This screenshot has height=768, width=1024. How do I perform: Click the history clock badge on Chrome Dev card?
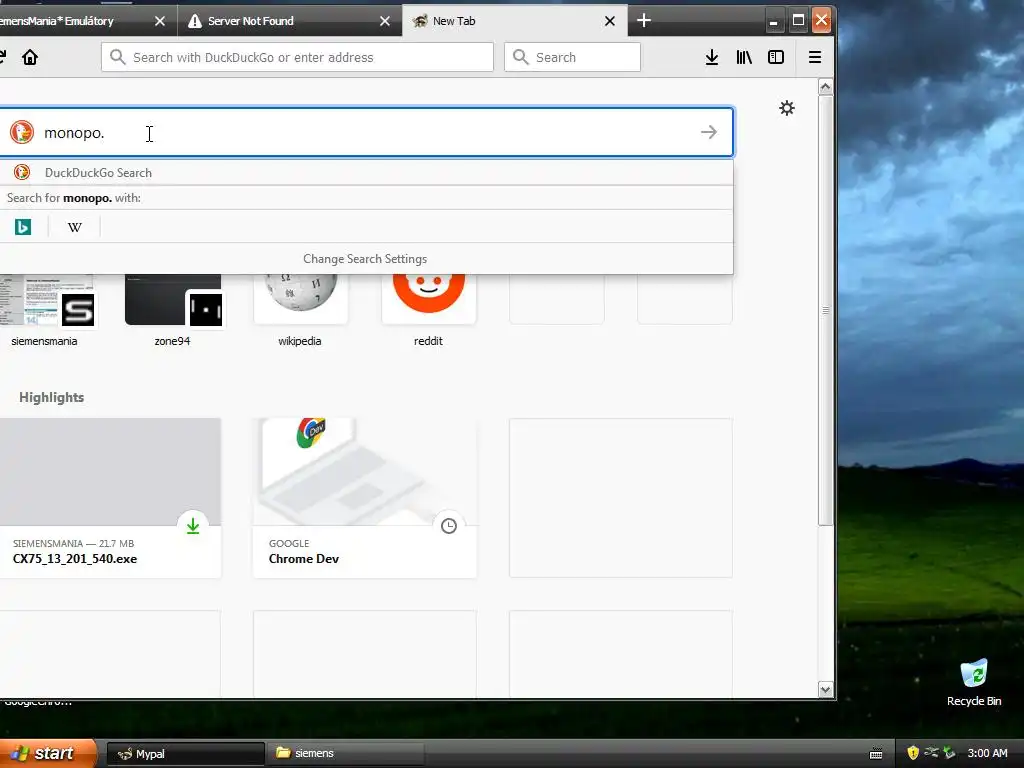click(449, 526)
